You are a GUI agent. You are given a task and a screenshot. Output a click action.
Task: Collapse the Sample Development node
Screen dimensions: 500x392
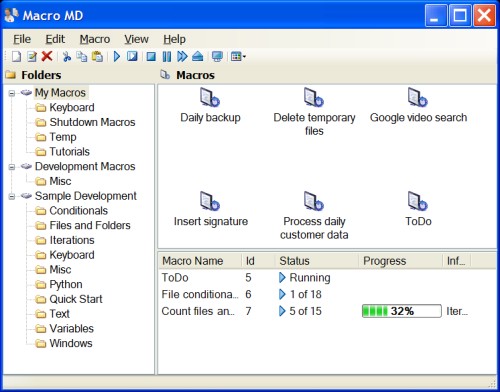[12, 196]
